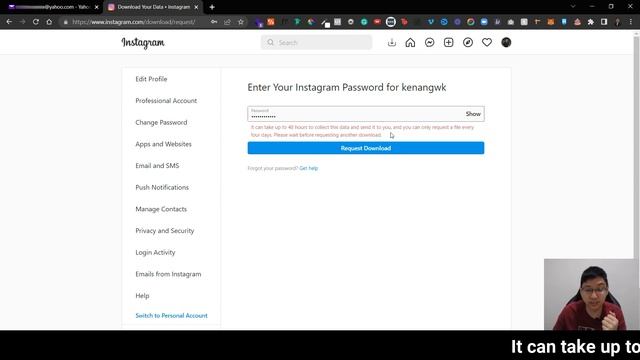Go to Change Password

(161, 122)
